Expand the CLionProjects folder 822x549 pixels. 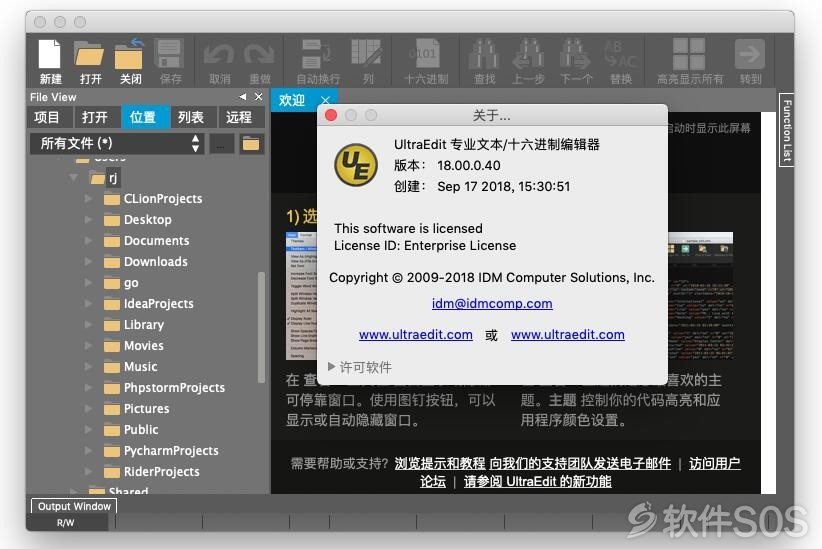(x=88, y=199)
